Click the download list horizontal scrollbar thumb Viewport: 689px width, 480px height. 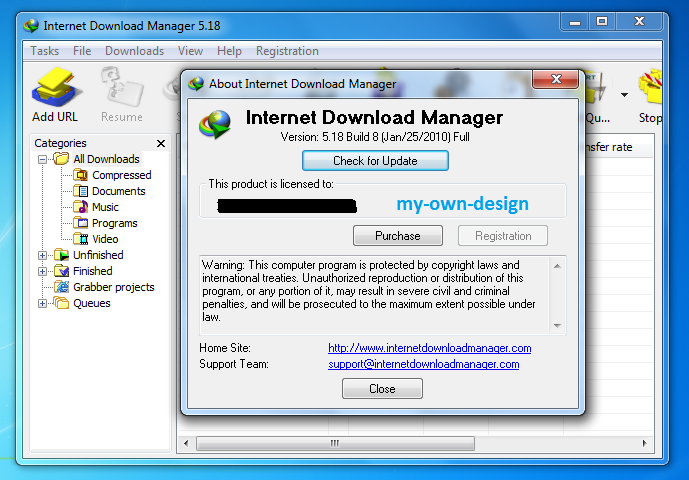335,443
